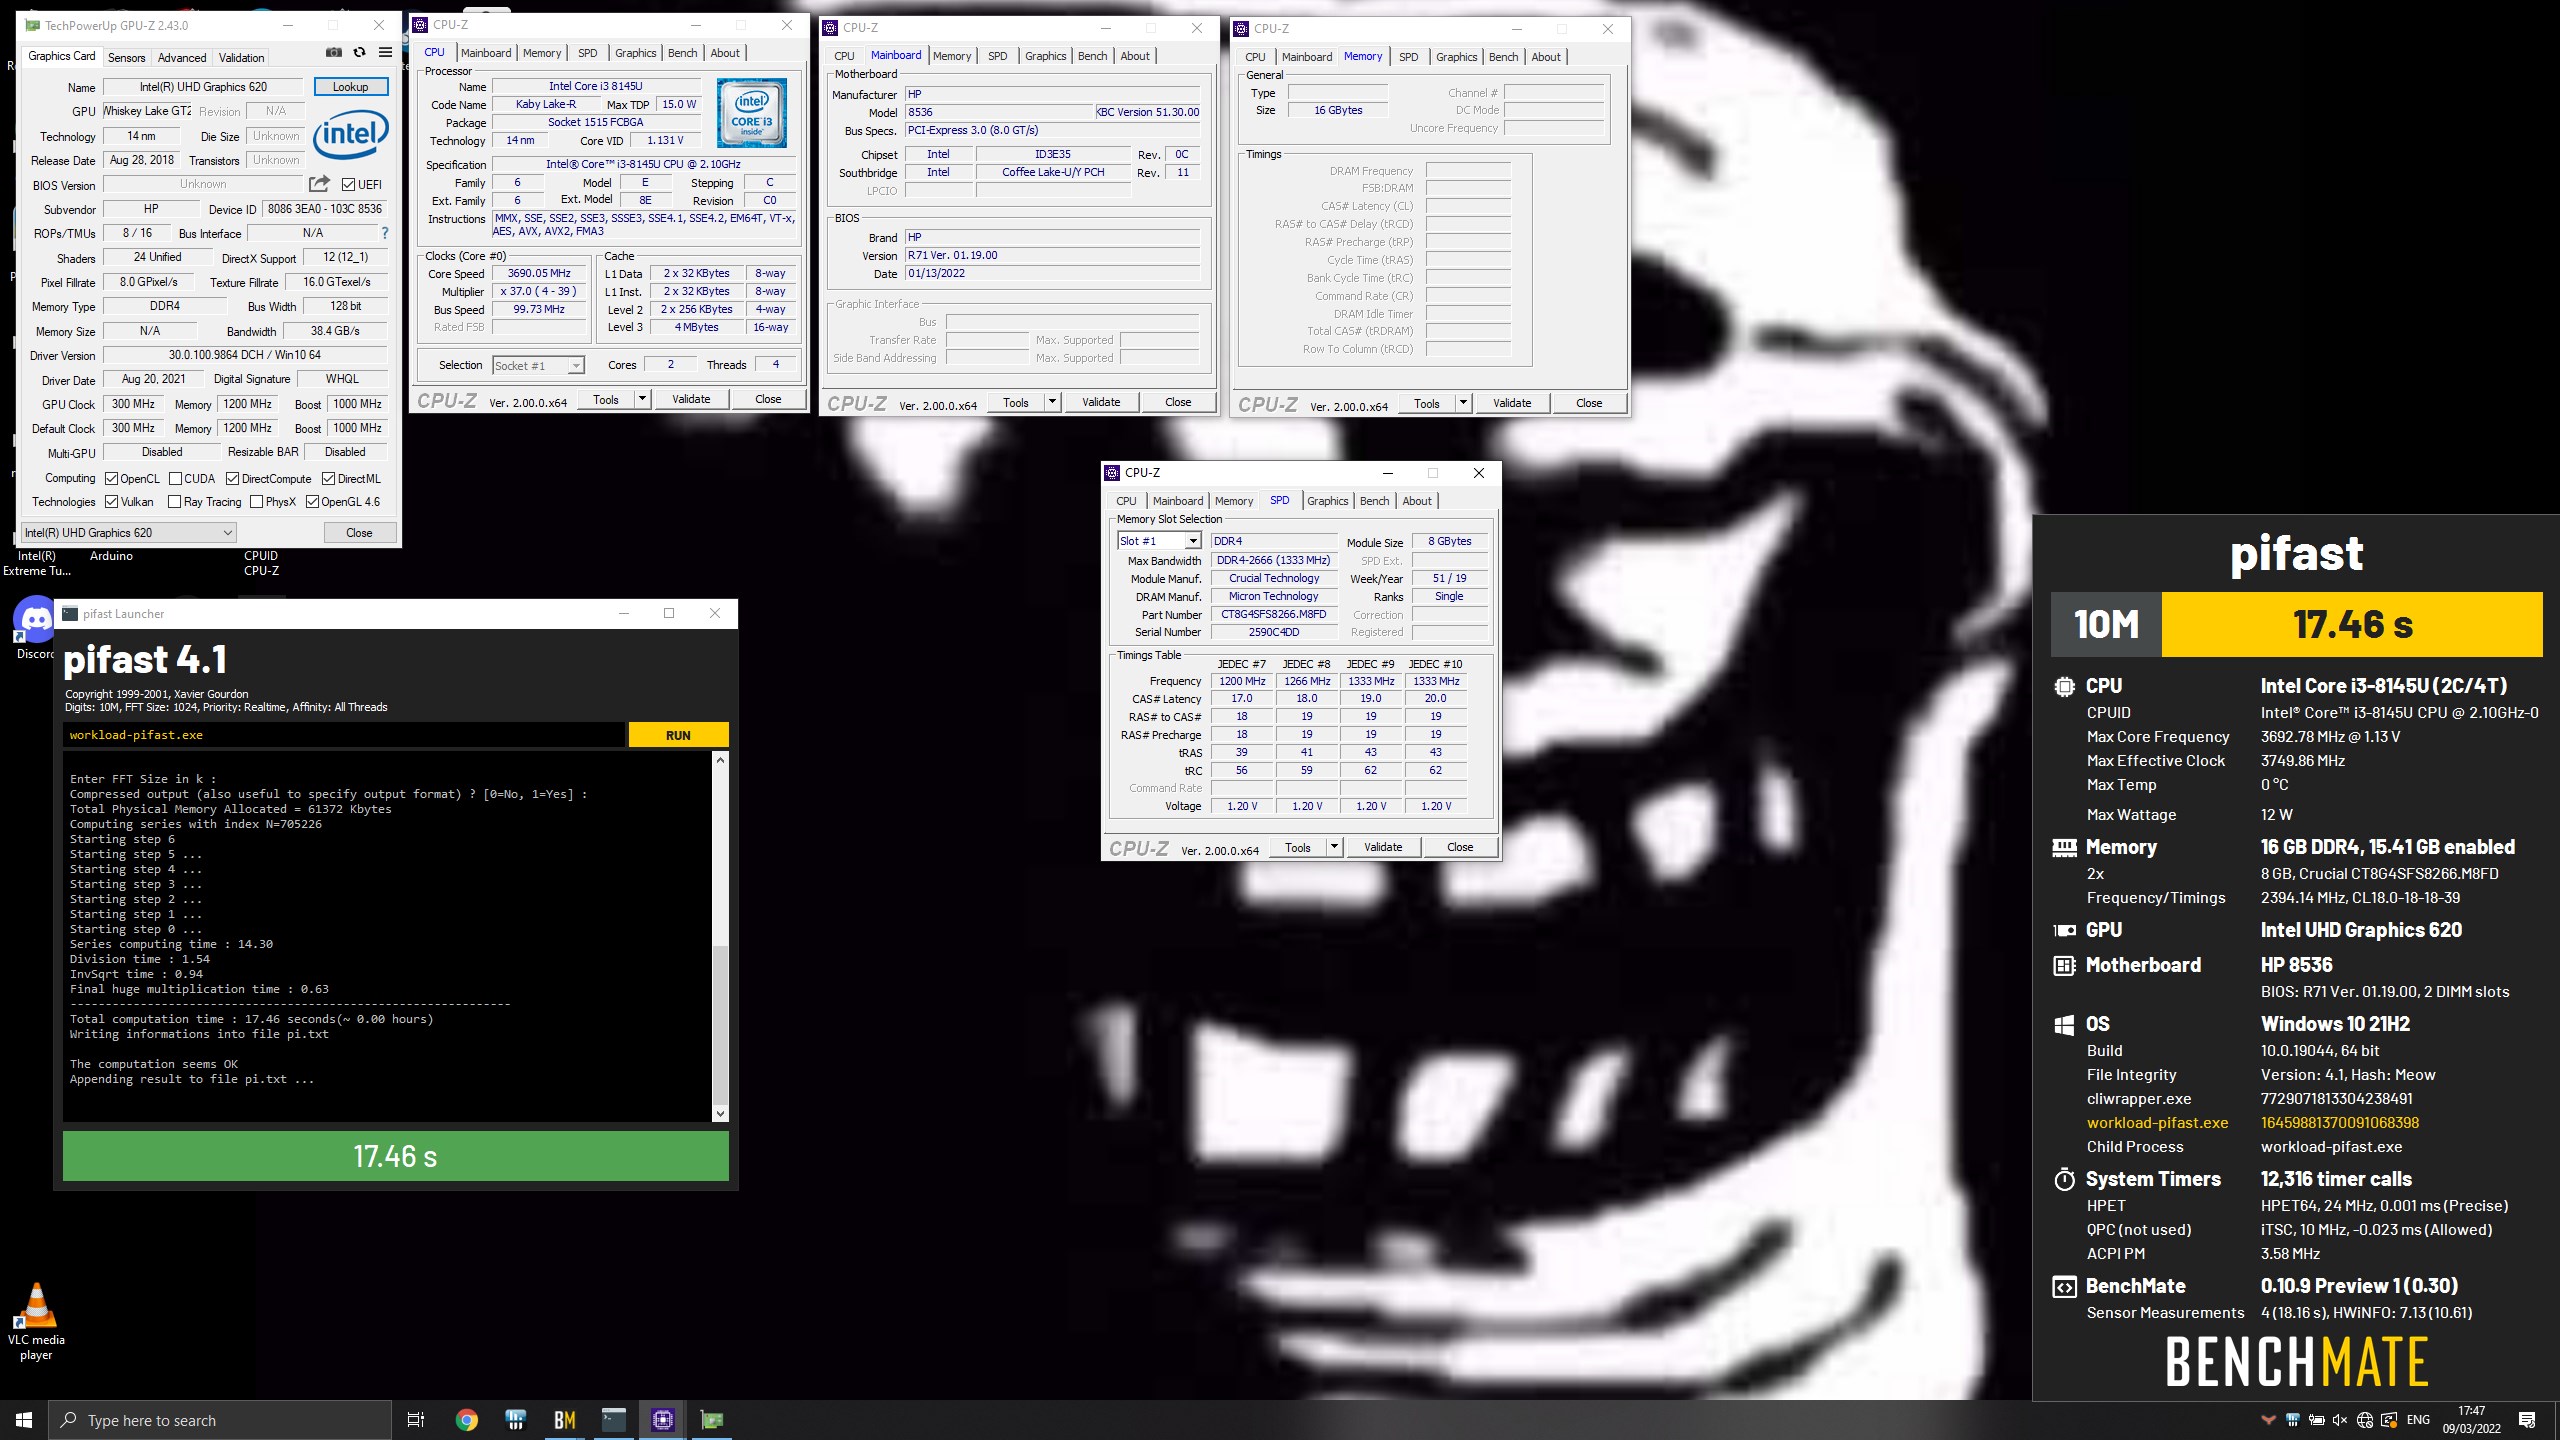
Task: Toggle the OpenCL checkbox
Action: [112, 479]
